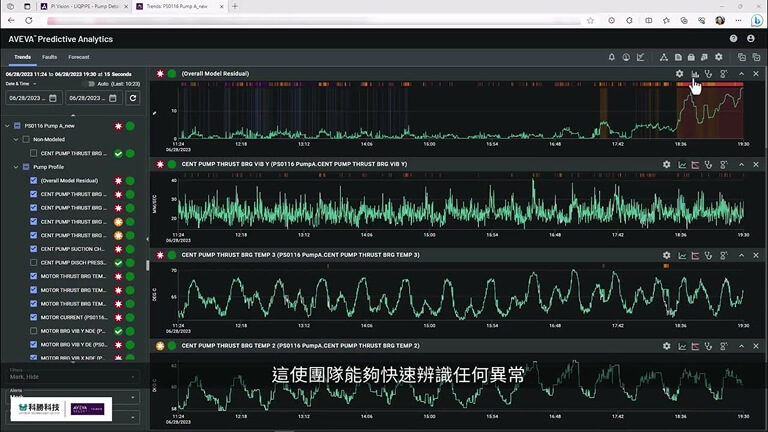Open the user account icon
The image size is (768, 432).
coord(751,39)
